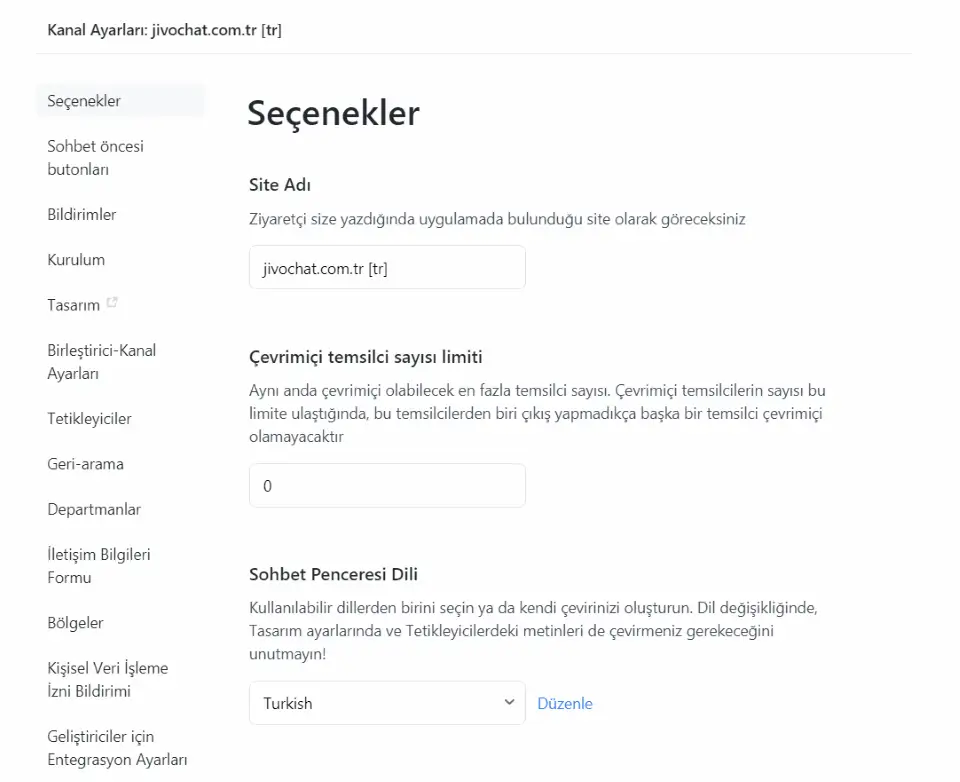Open İletişim Bilgileri Formu page

point(98,566)
